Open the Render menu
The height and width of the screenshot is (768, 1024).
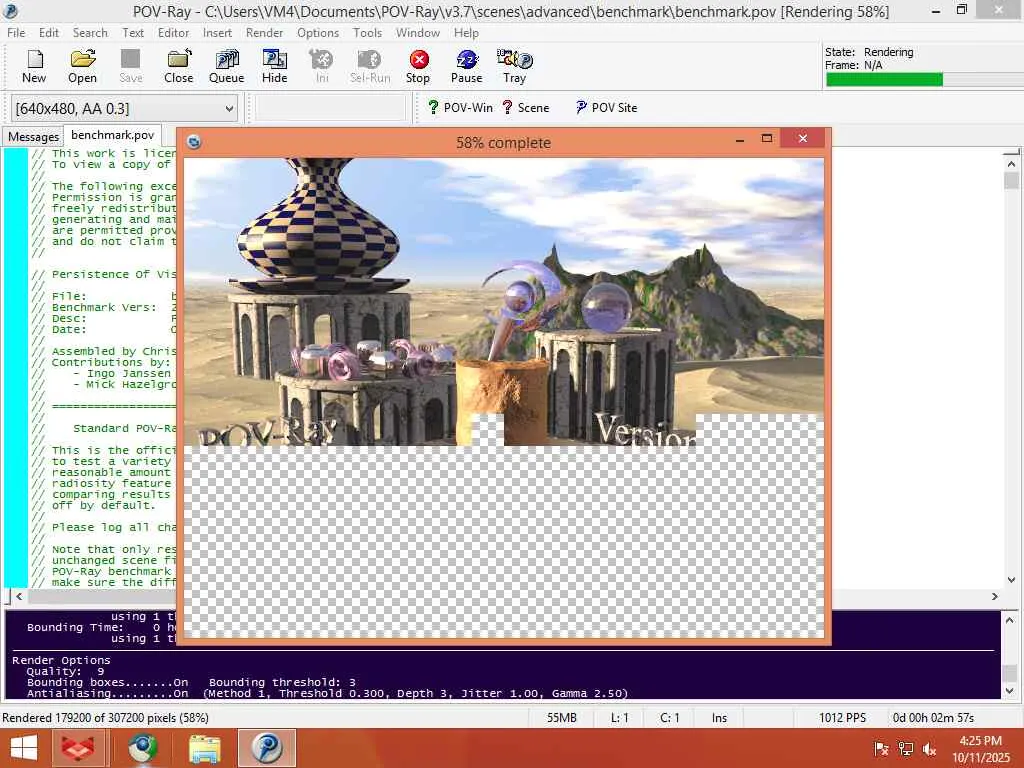[x=264, y=33]
